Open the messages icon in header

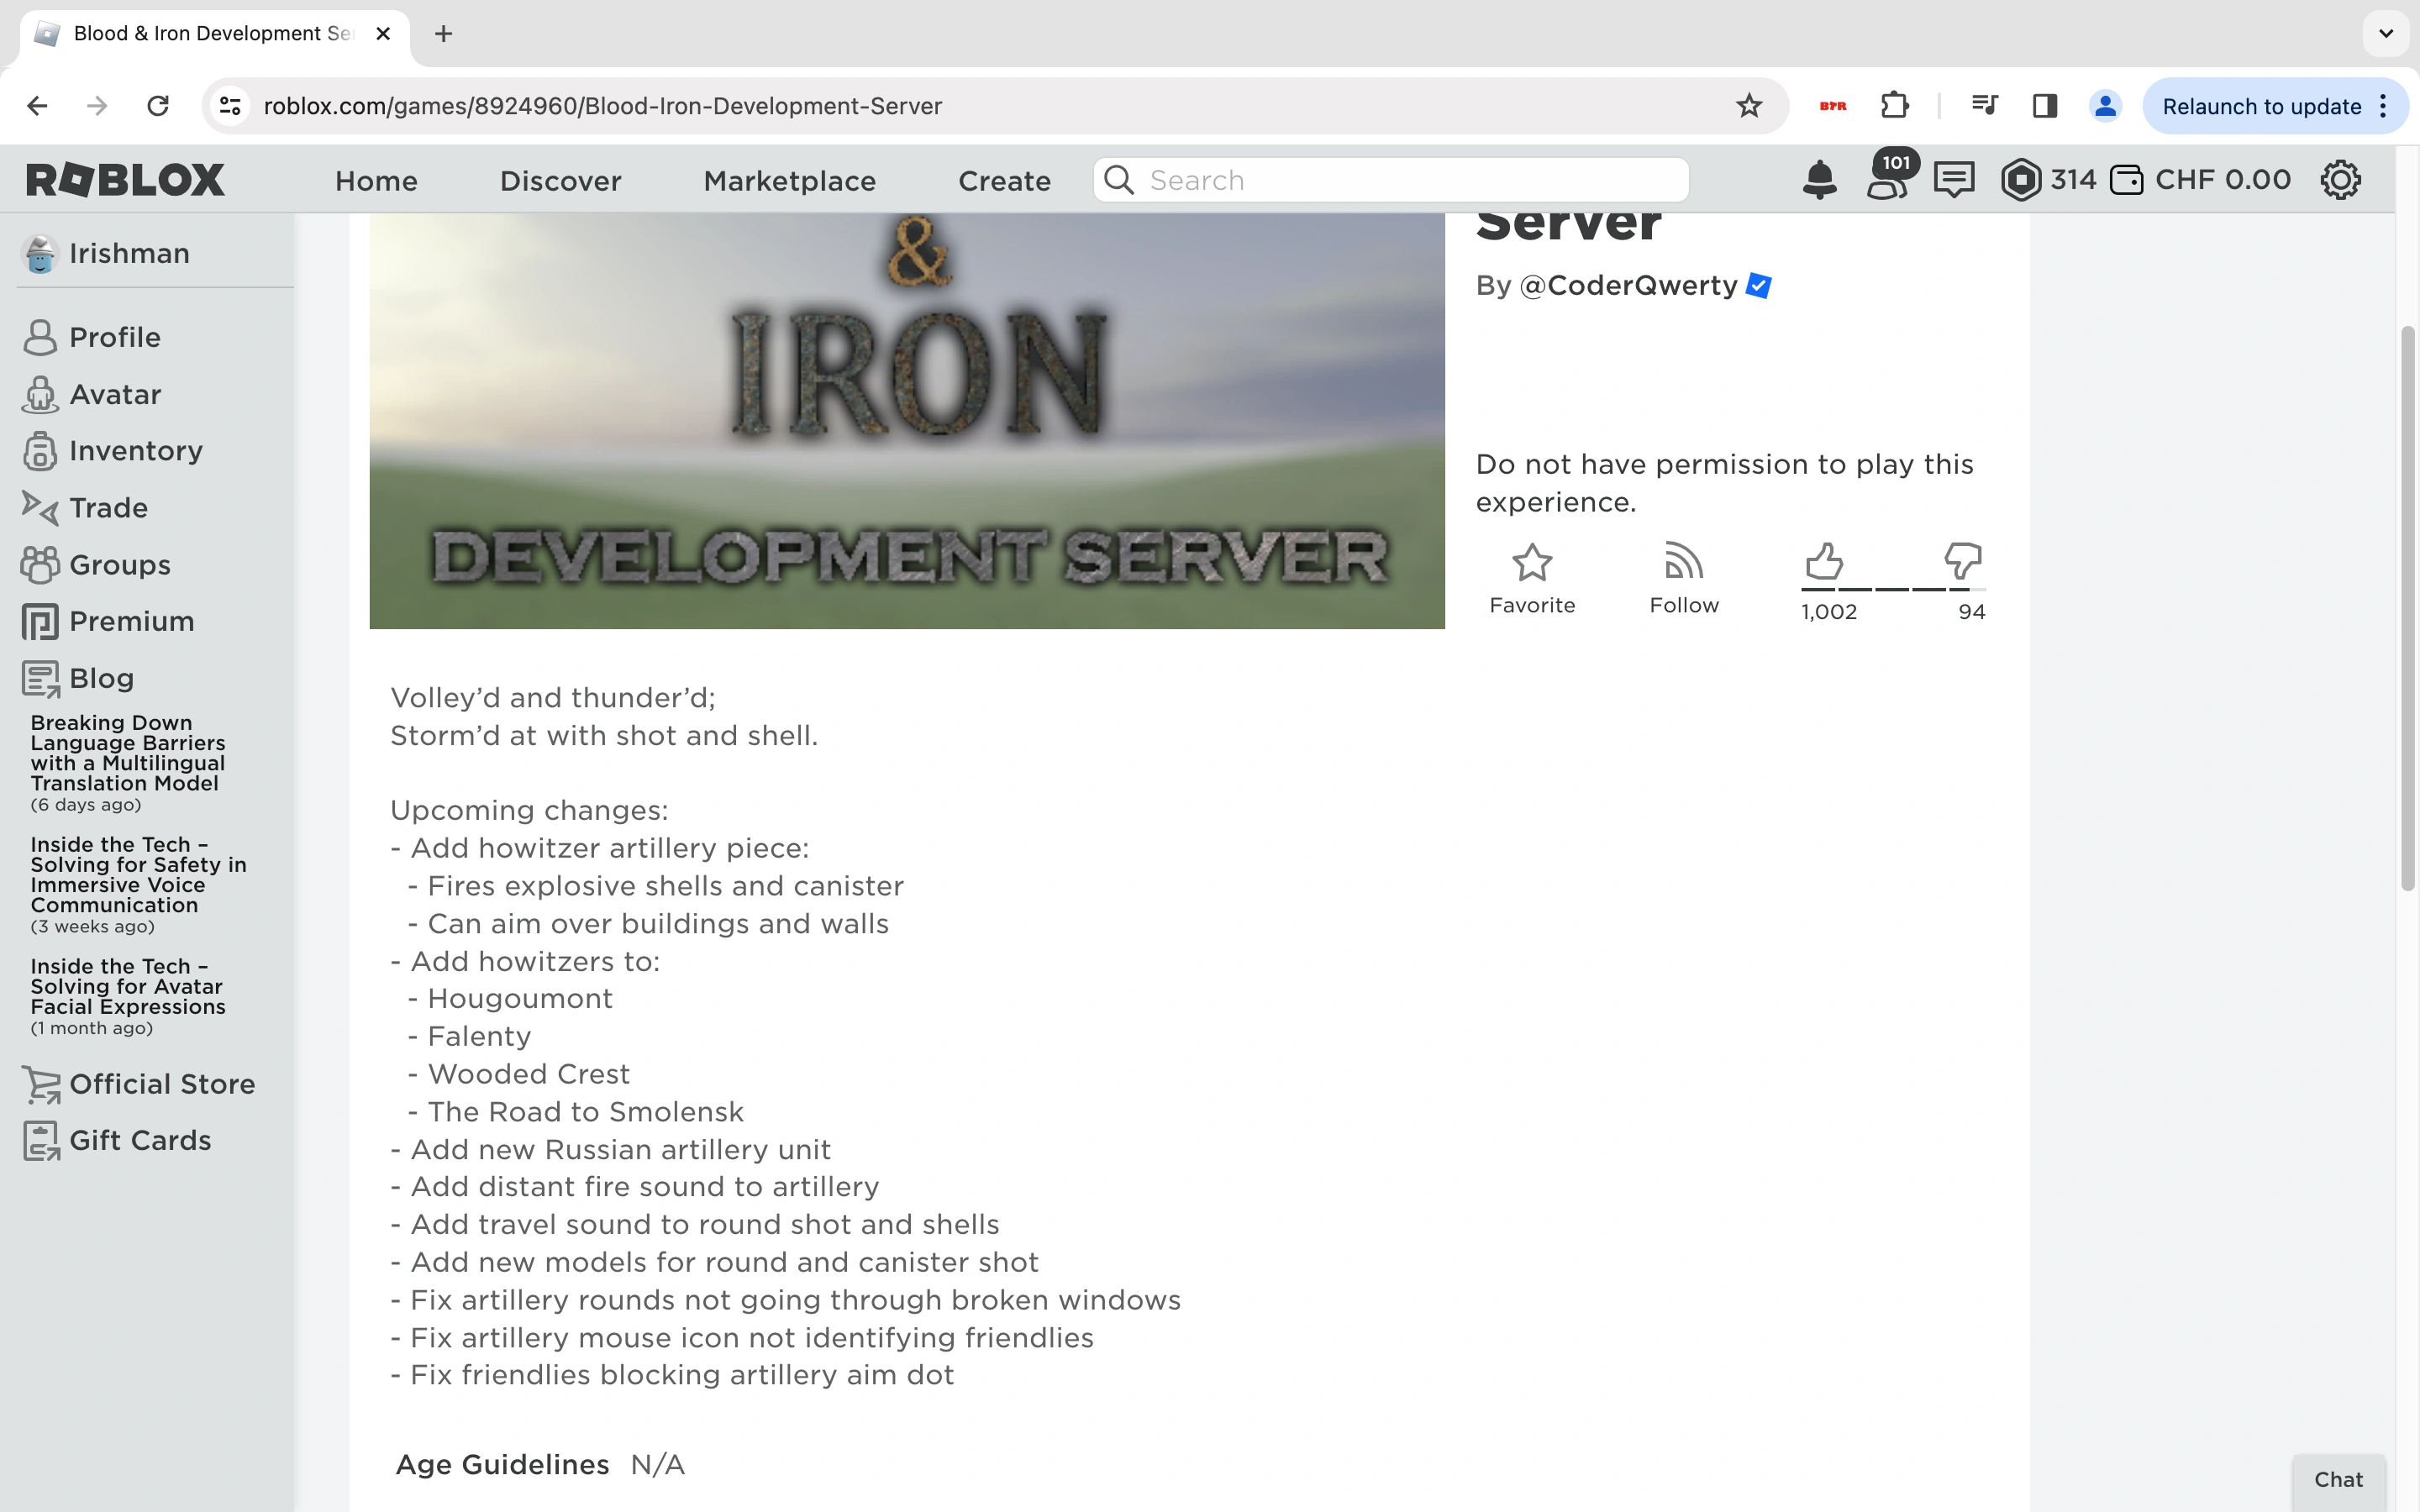click(1953, 180)
